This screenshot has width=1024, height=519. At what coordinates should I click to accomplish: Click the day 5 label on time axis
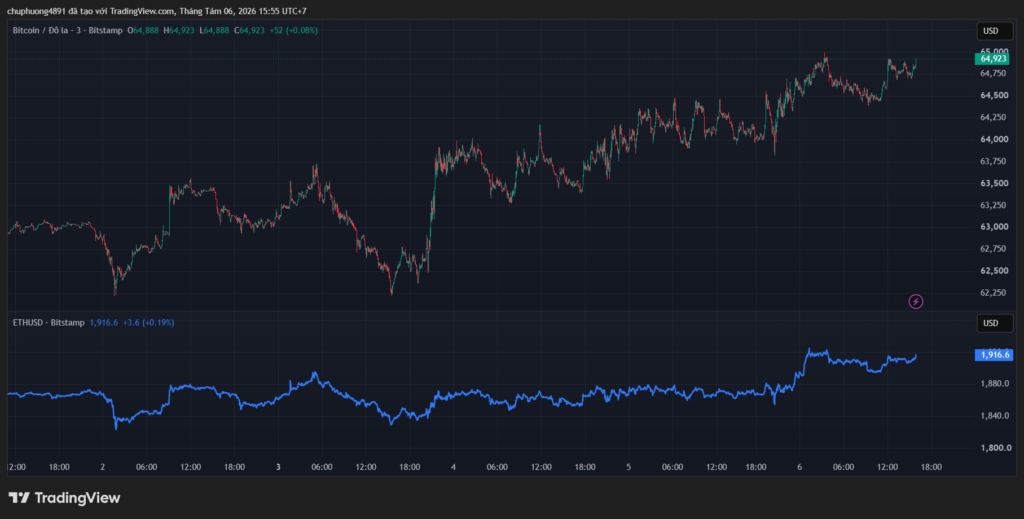tap(628, 467)
